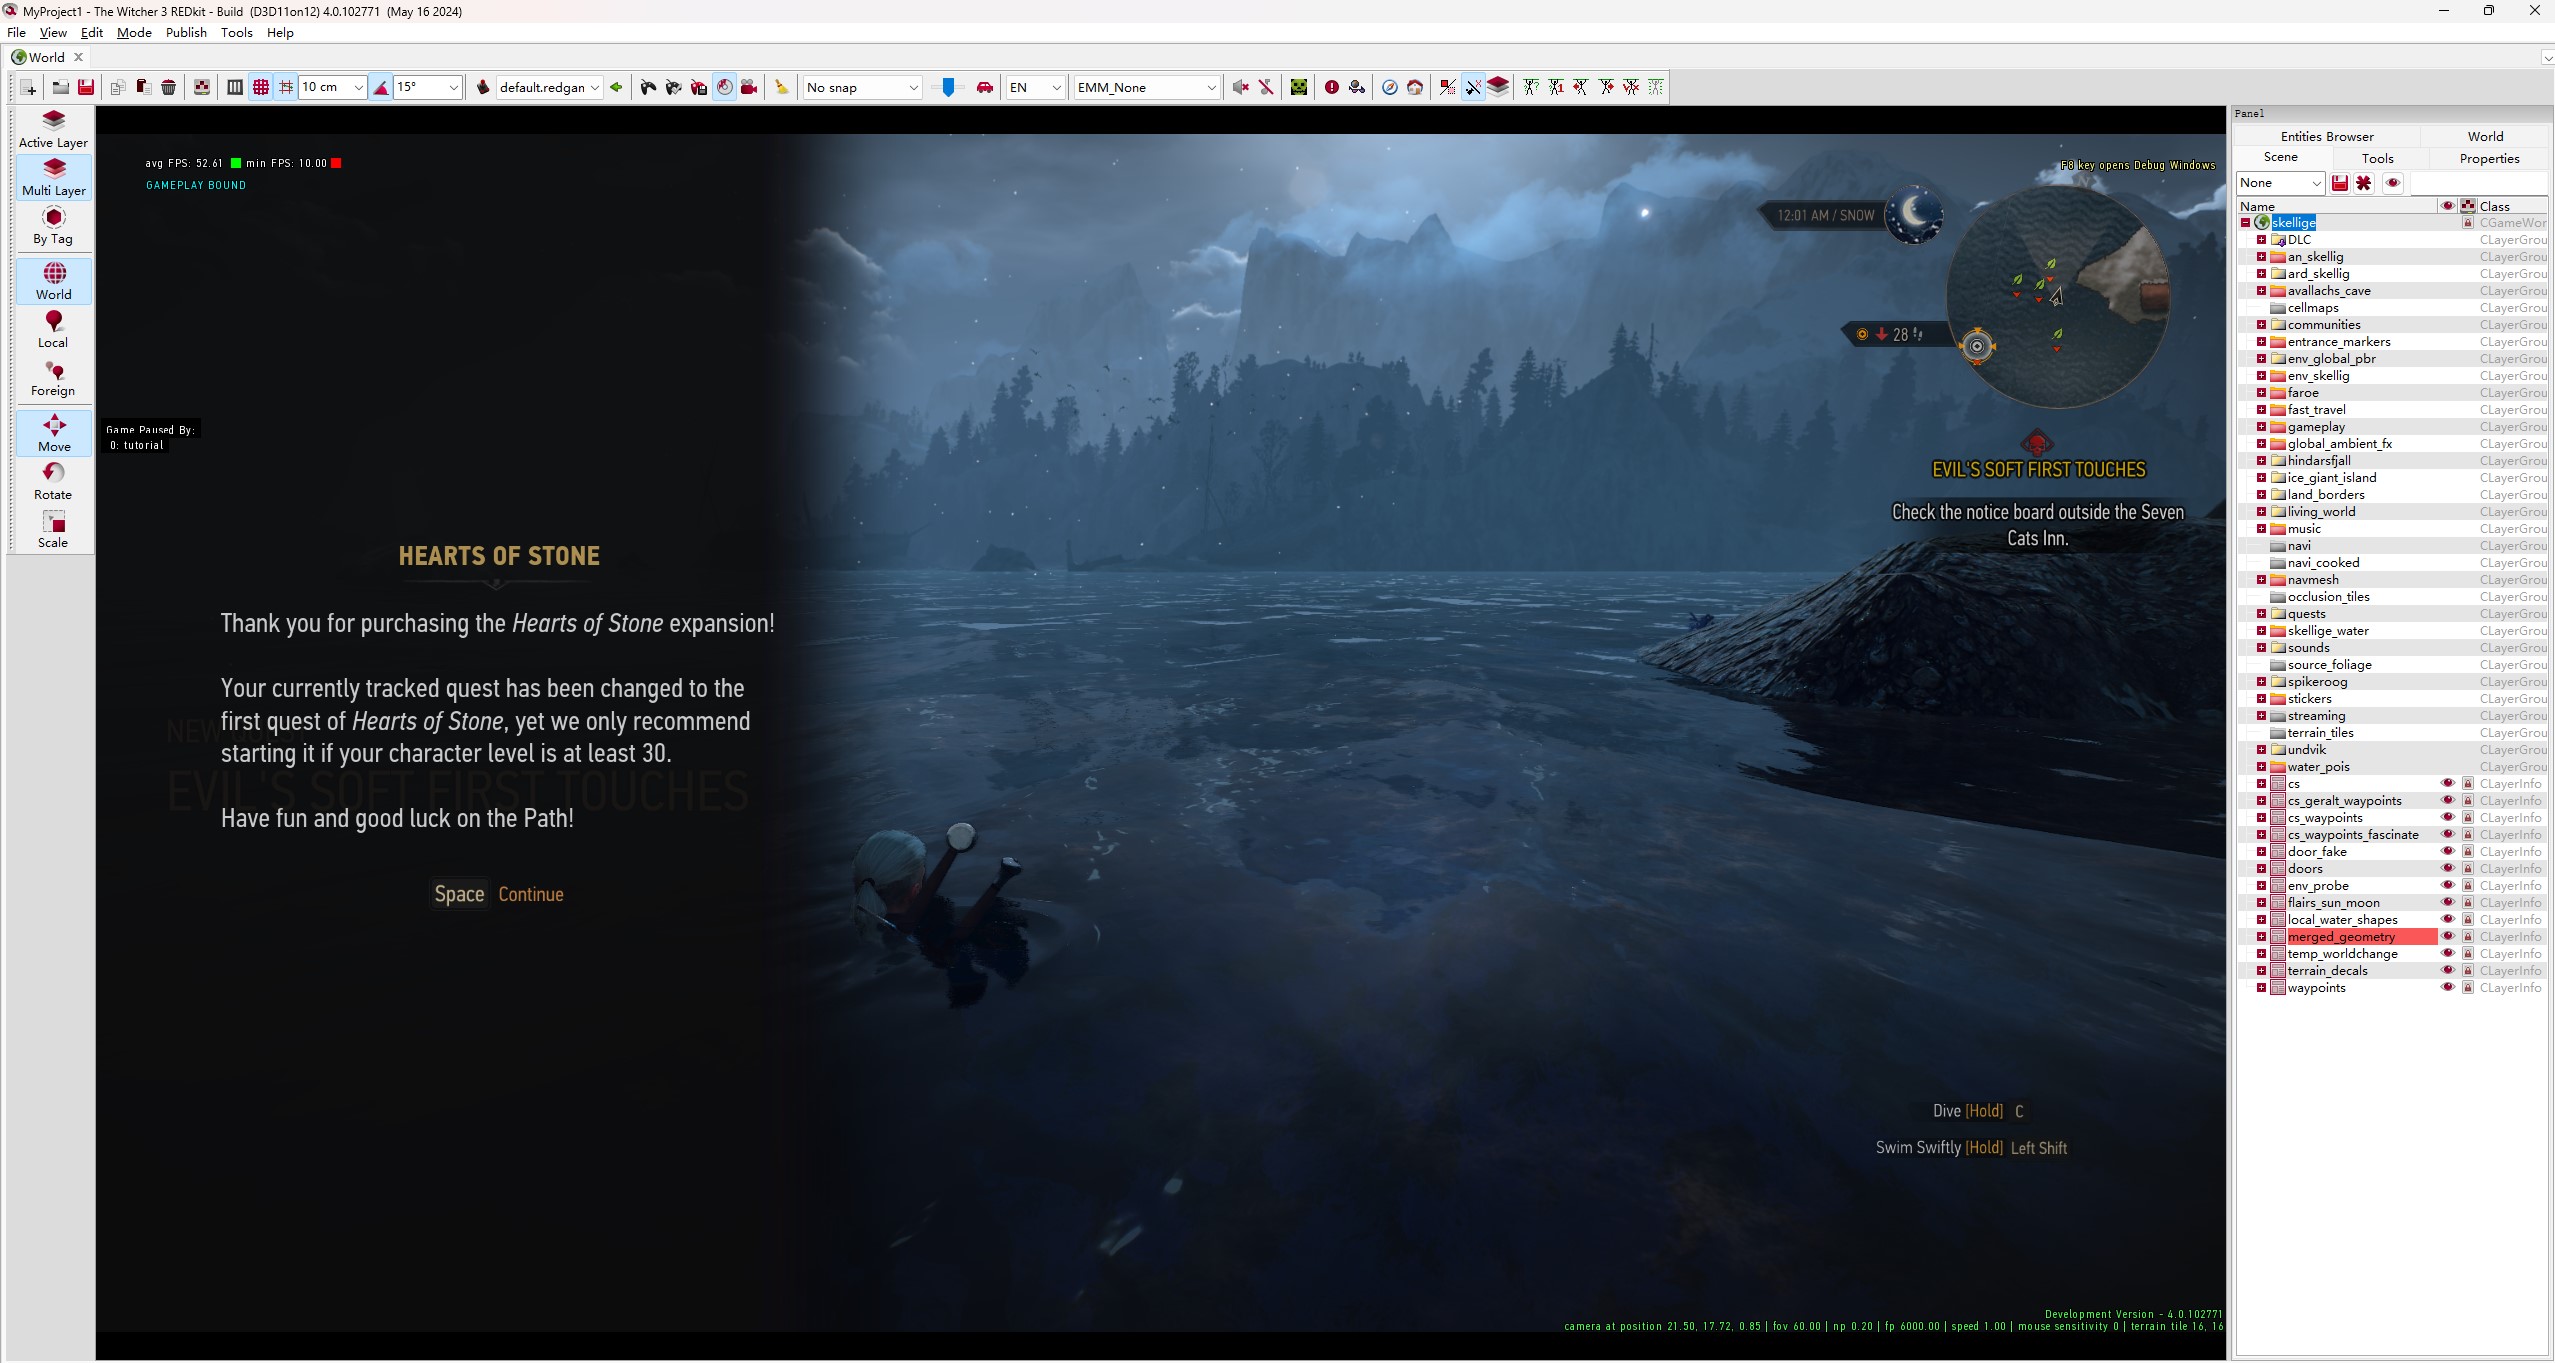Viewport: 2555px width, 1363px height.
Task: Click the By Tag selection mode icon
Action: (53, 224)
